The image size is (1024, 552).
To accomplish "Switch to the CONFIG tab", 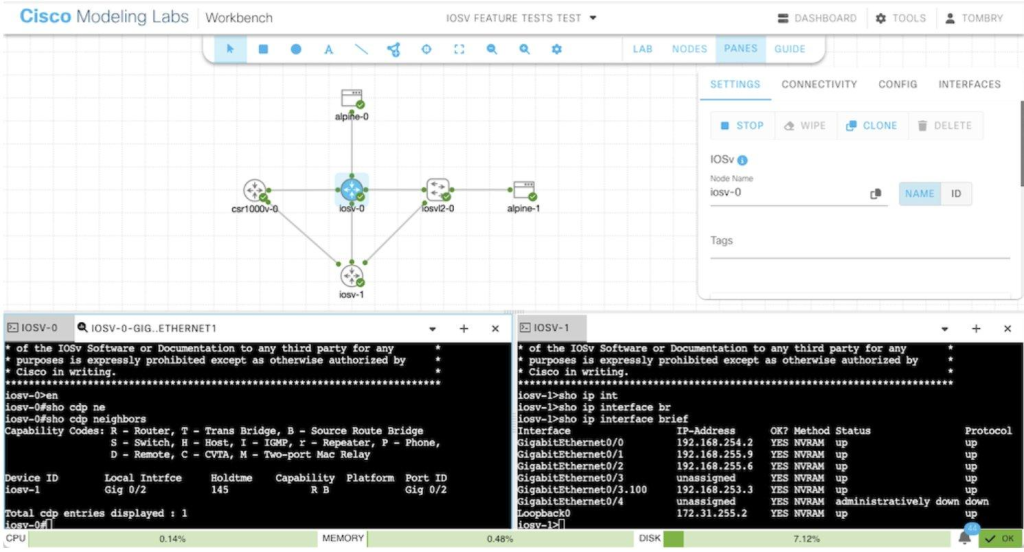I will [897, 84].
